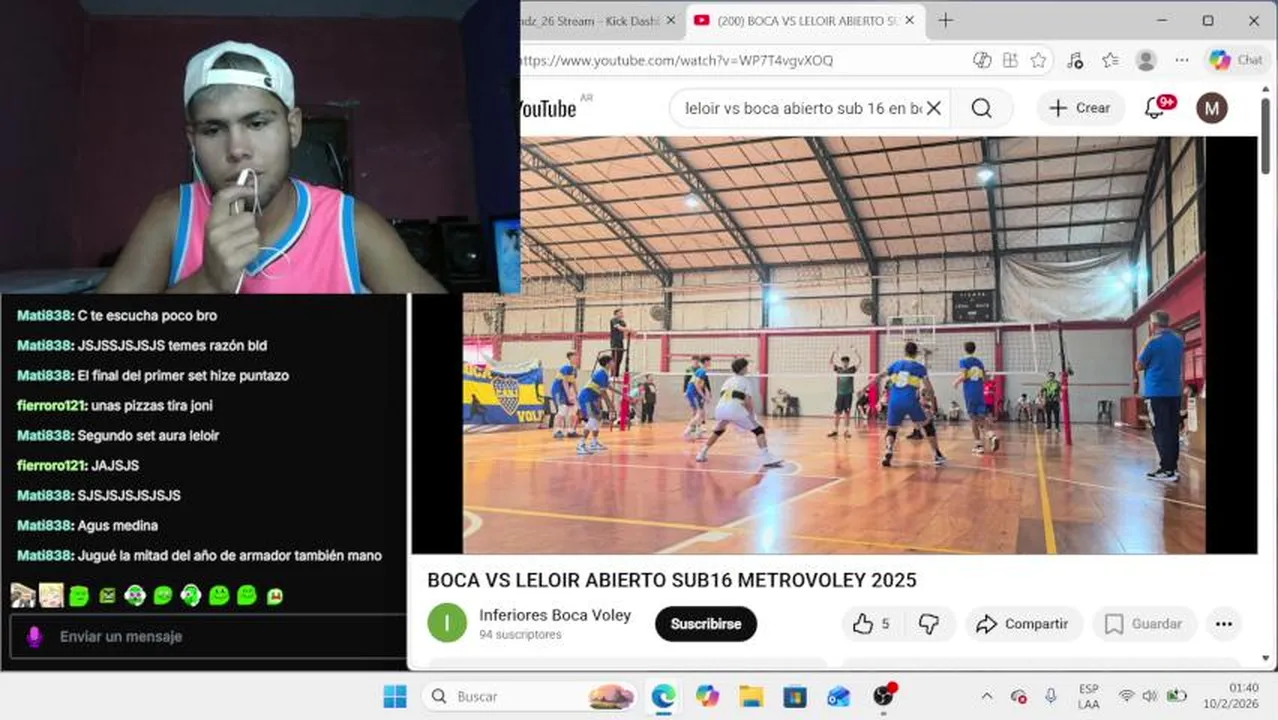
Task: Open the more actions three-dot menu
Action: click(x=1224, y=624)
